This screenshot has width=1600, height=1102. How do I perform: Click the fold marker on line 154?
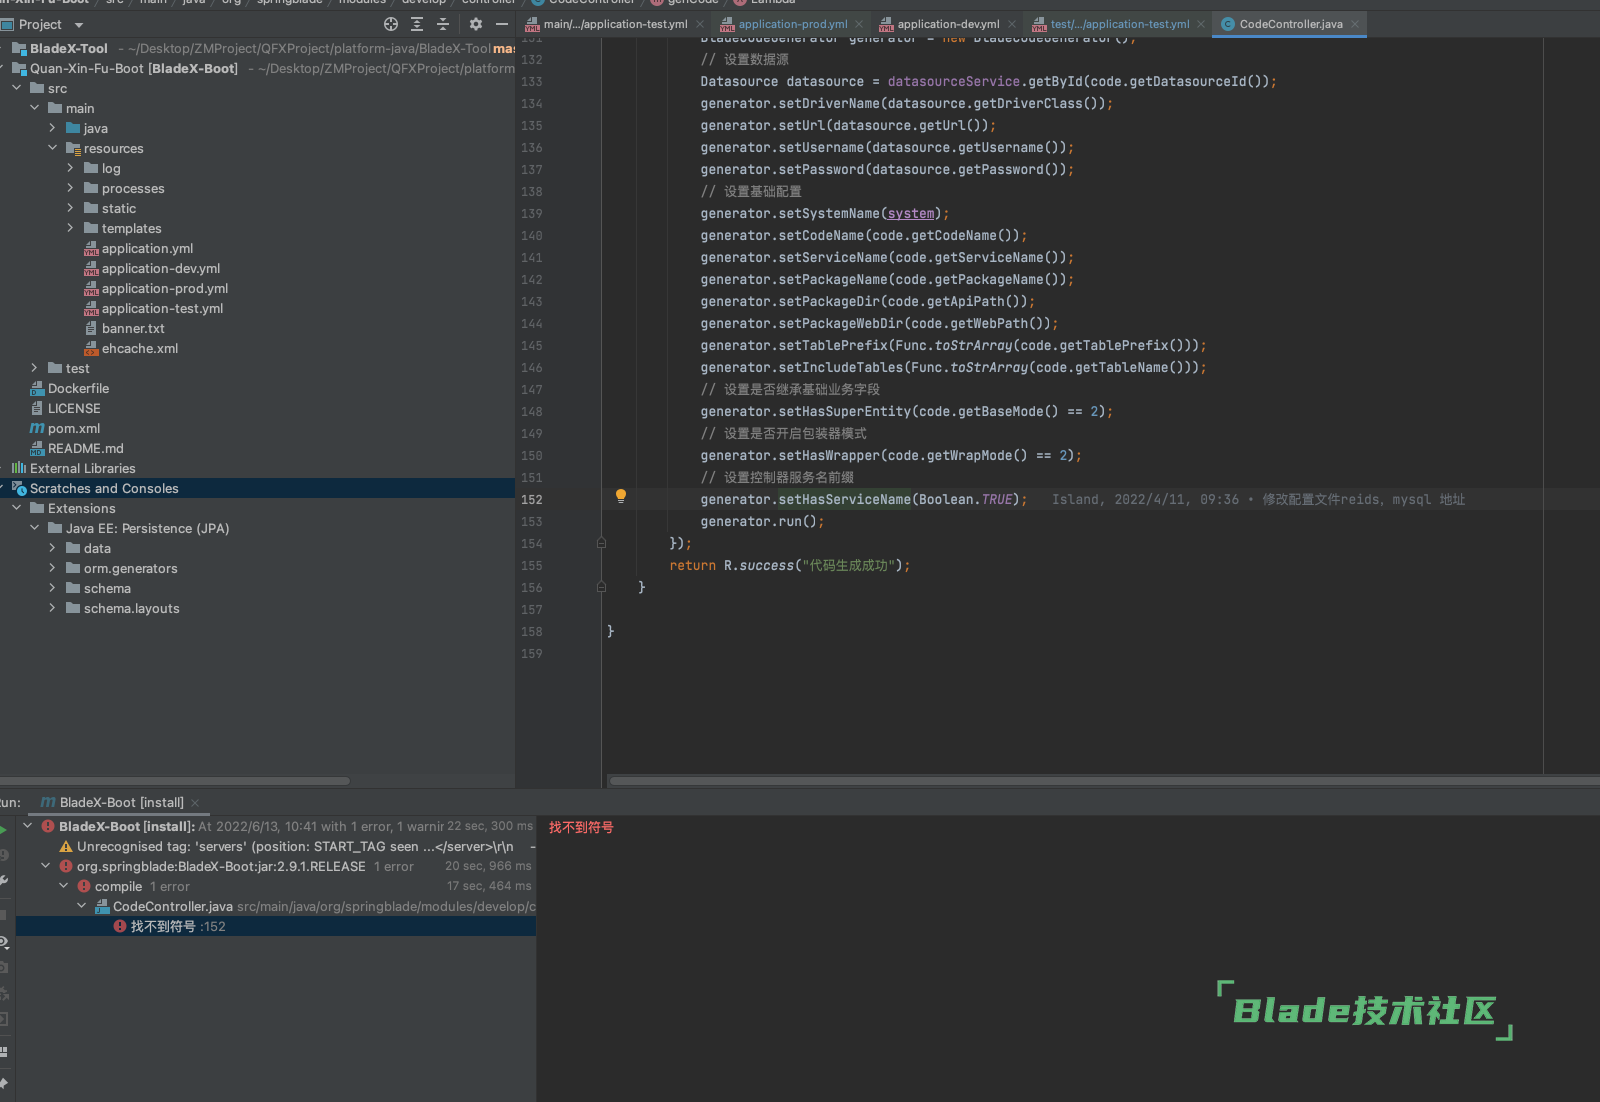(601, 543)
